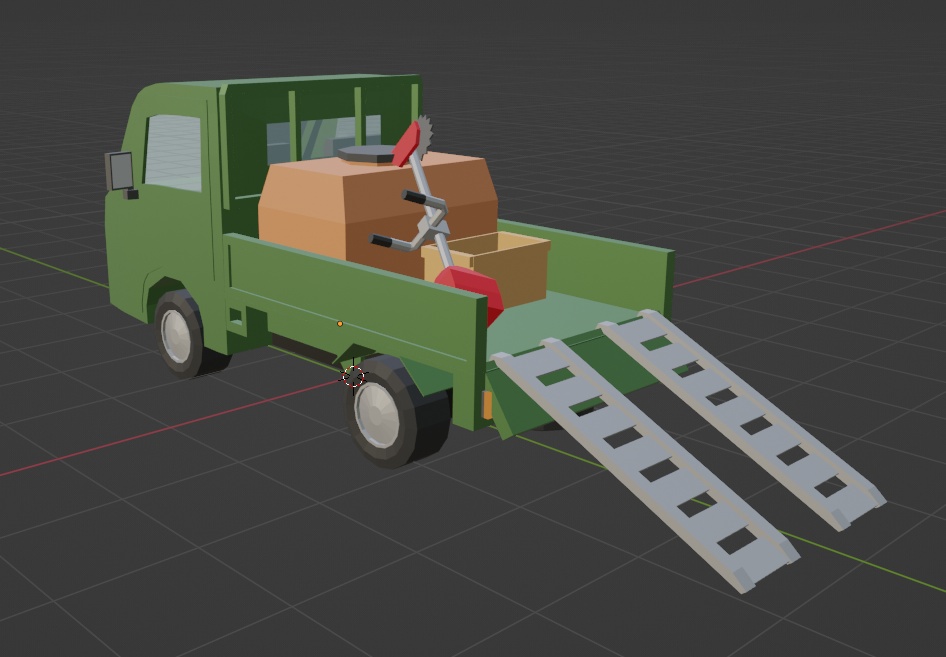Click the cab door window
This screenshot has height=657, width=946.
click(173, 153)
